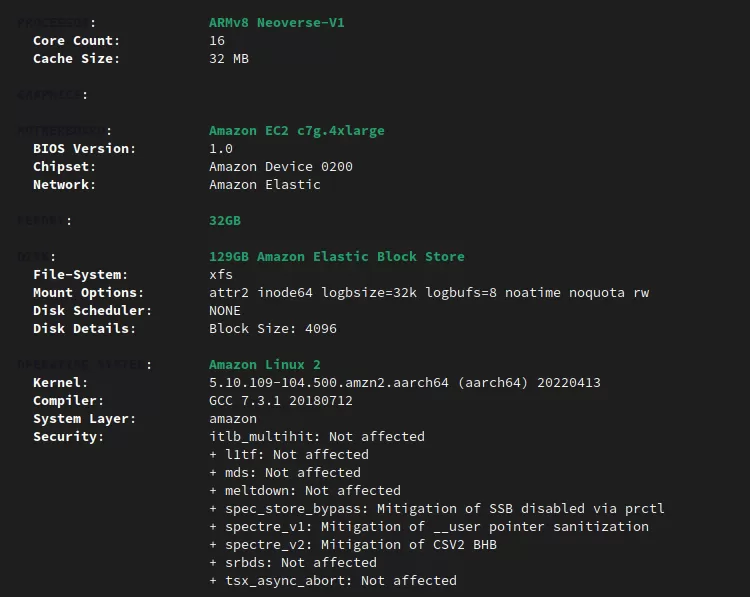Select GCC 7.3.1 20180712 compiler text
The width and height of the screenshot is (750, 597).
click(281, 400)
